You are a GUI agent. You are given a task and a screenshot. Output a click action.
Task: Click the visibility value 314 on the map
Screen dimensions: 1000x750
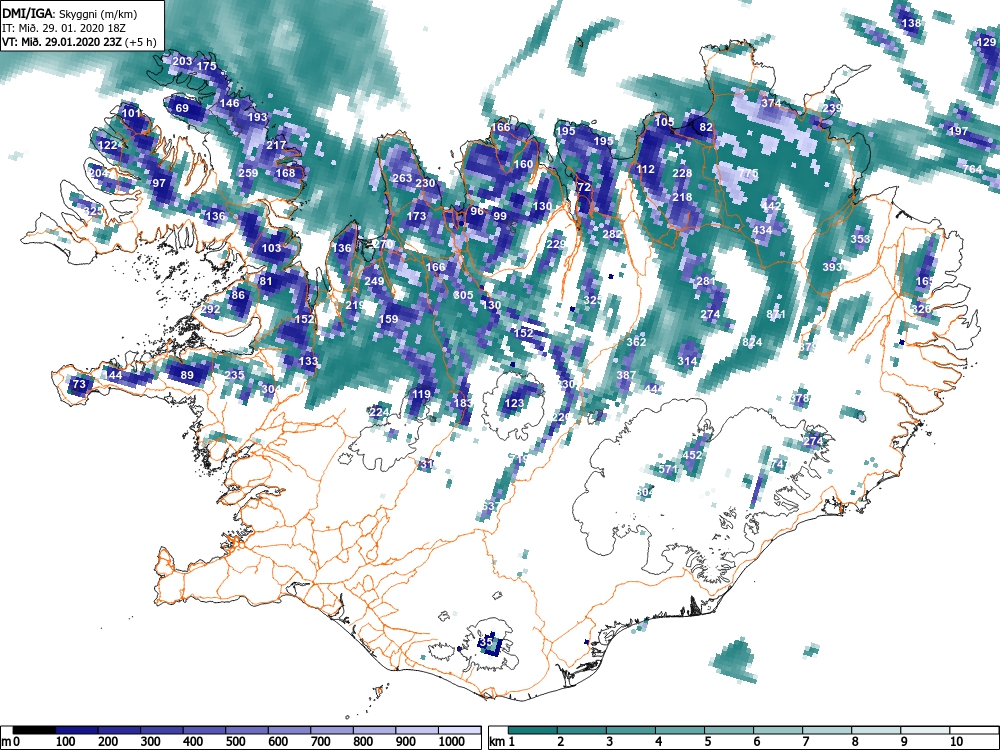coord(688,361)
